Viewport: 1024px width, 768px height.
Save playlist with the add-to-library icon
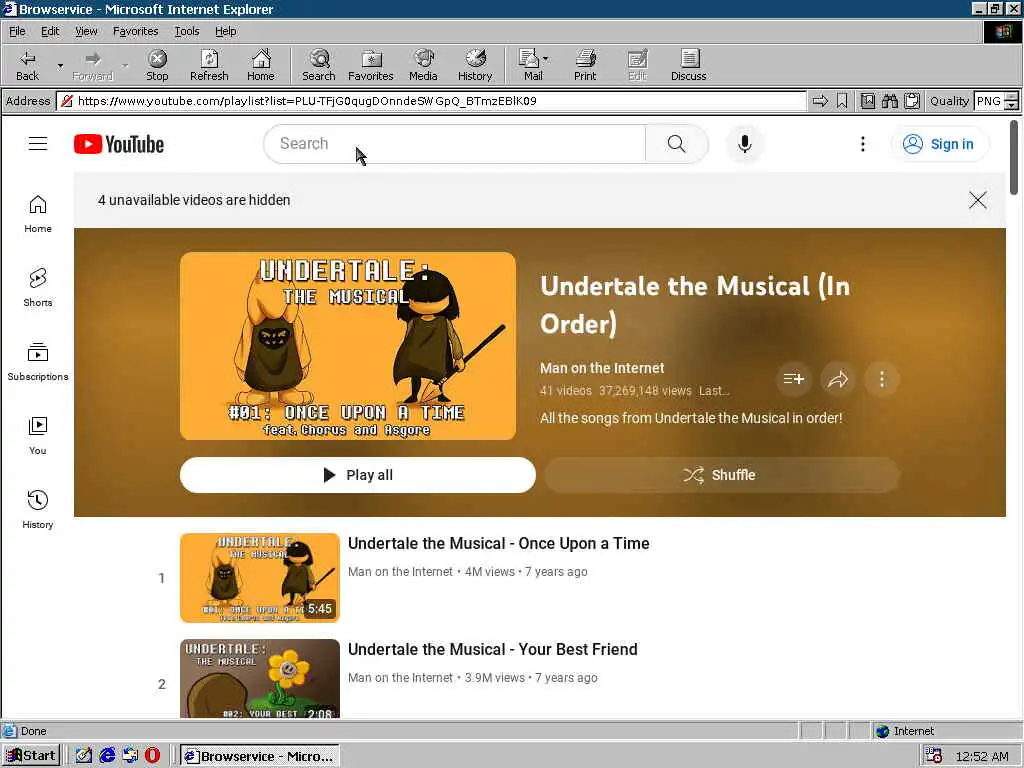pyautogui.click(x=794, y=379)
